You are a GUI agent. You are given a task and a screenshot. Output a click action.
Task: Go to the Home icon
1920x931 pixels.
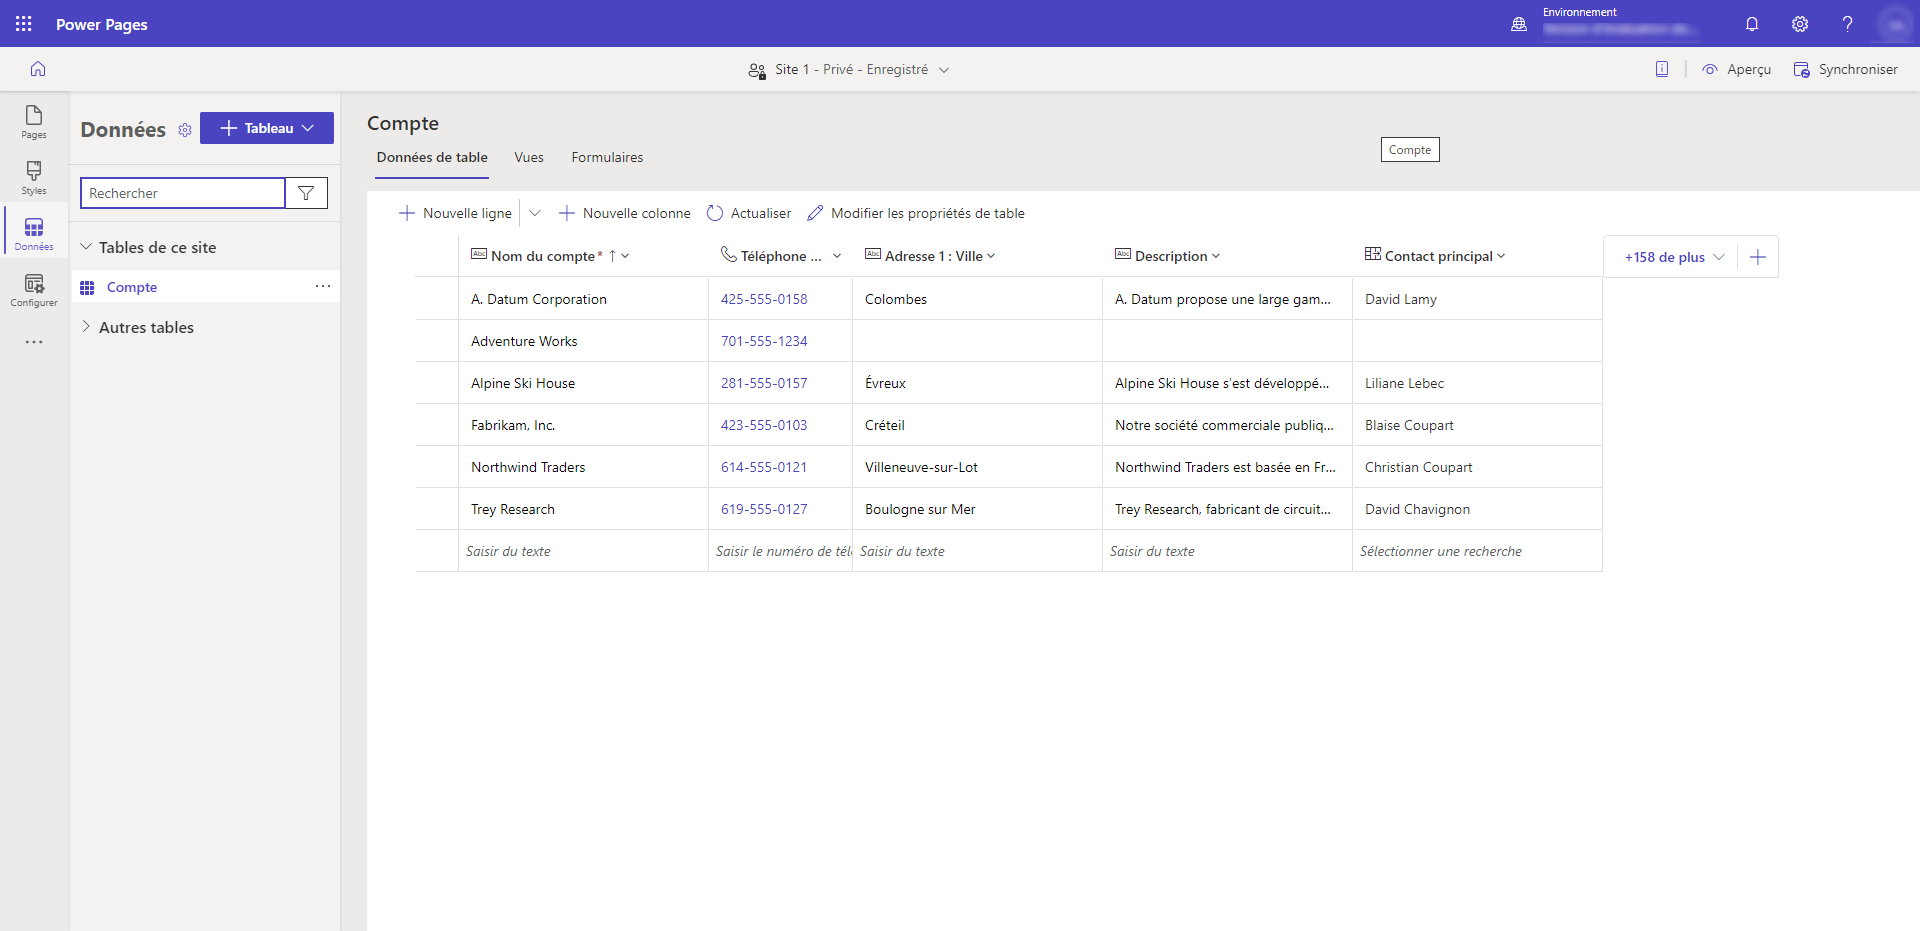point(38,69)
